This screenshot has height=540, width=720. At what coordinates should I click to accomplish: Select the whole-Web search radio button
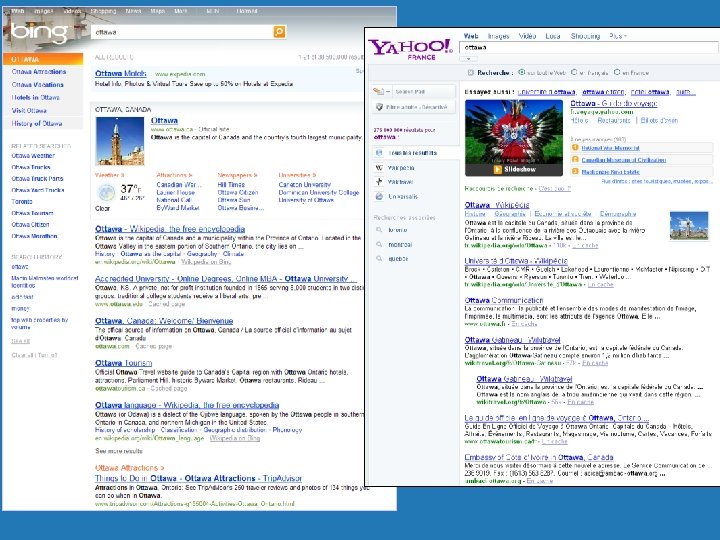coord(522,72)
